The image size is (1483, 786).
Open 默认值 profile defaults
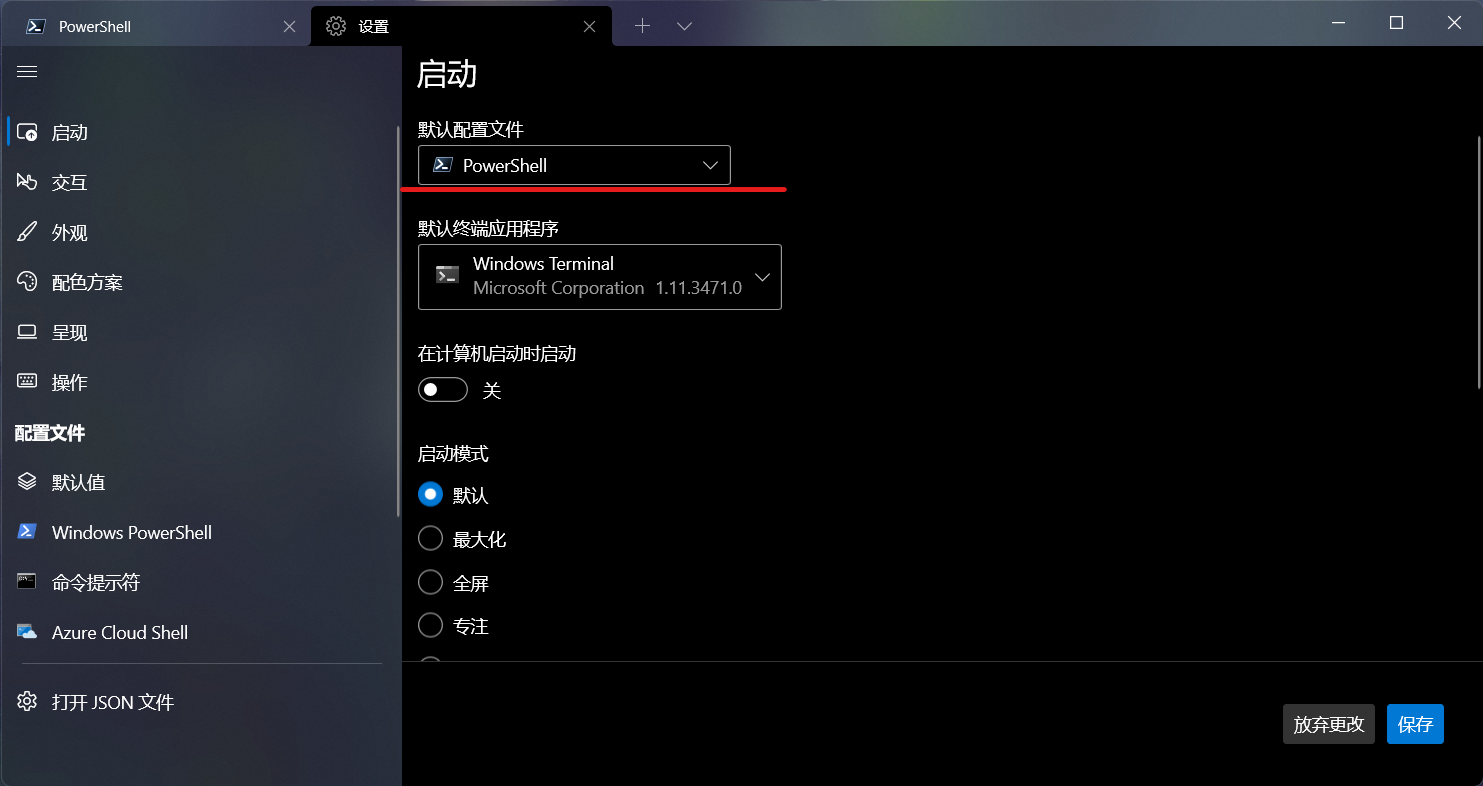tap(198, 482)
